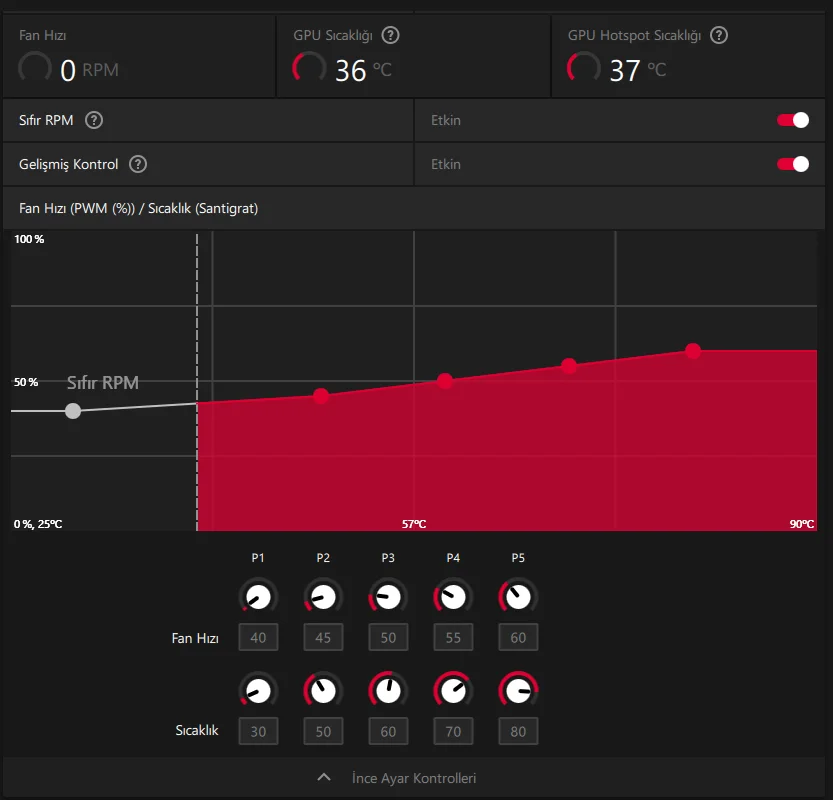The width and height of the screenshot is (833, 800).
Task: Click help icon beside GPU Hotspot Sıcaklığı
Action: pos(719,36)
